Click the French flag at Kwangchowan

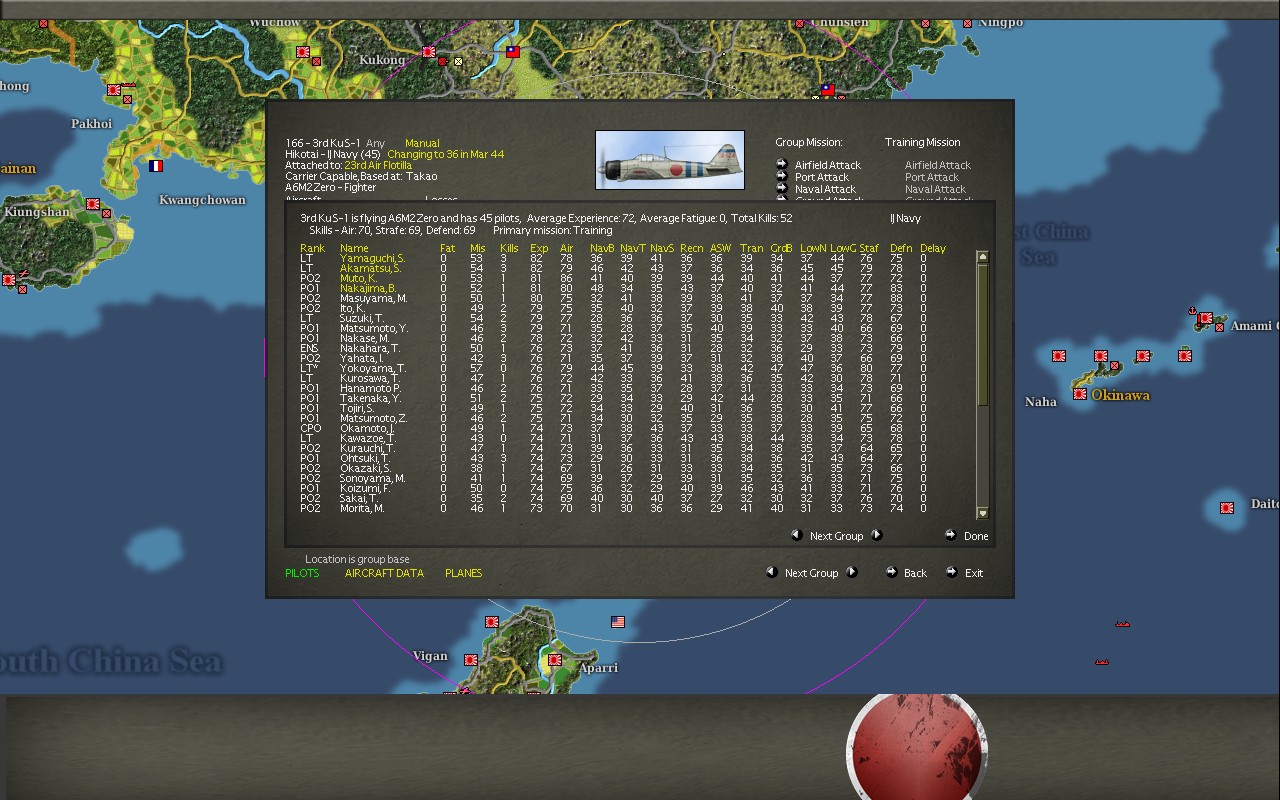point(156,166)
